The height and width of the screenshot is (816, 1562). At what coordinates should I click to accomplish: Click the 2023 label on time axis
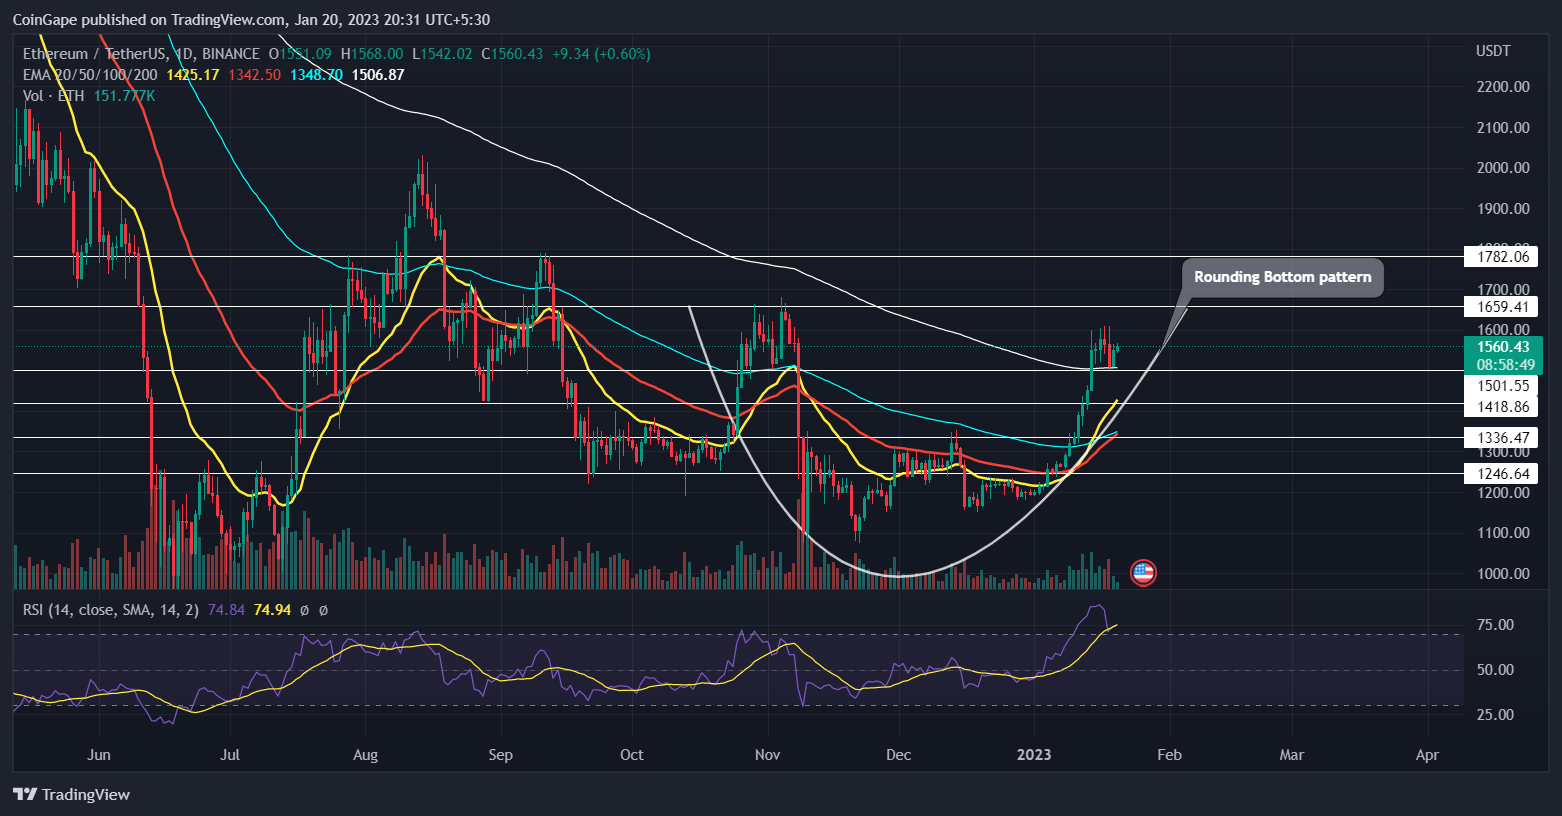1034,755
